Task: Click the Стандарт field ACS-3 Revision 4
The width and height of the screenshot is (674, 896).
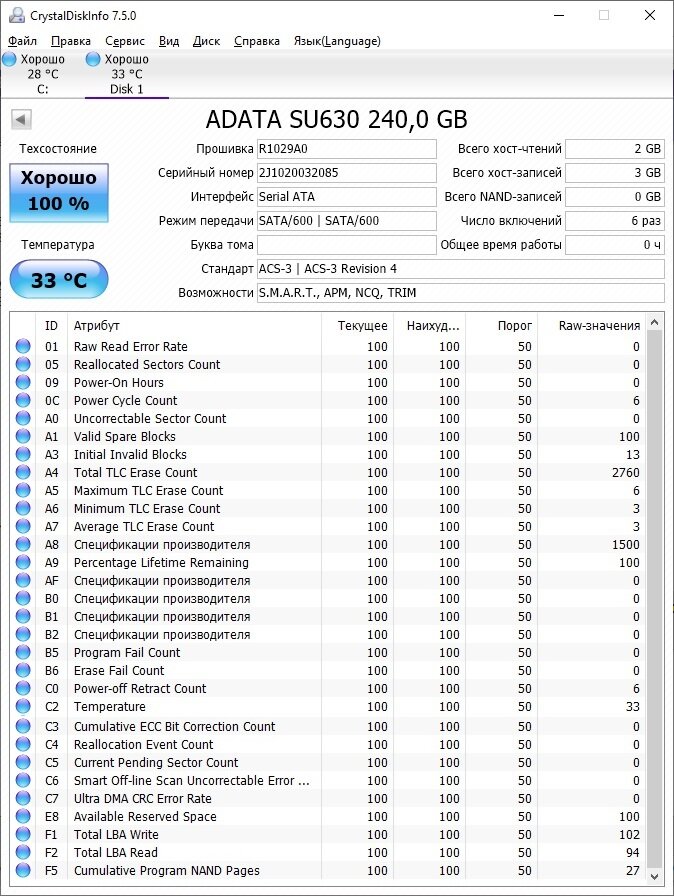Action: [x=461, y=269]
